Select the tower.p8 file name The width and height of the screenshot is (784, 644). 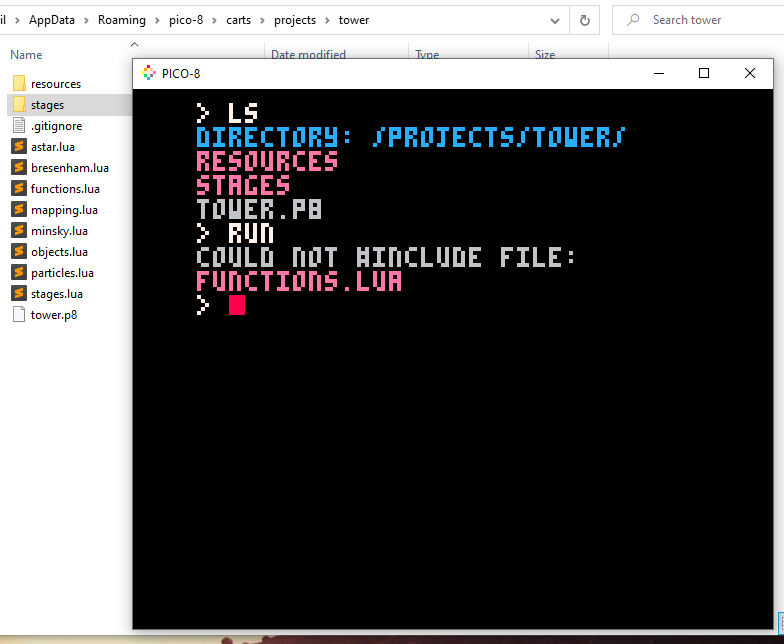pyautogui.click(x=54, y=315)
